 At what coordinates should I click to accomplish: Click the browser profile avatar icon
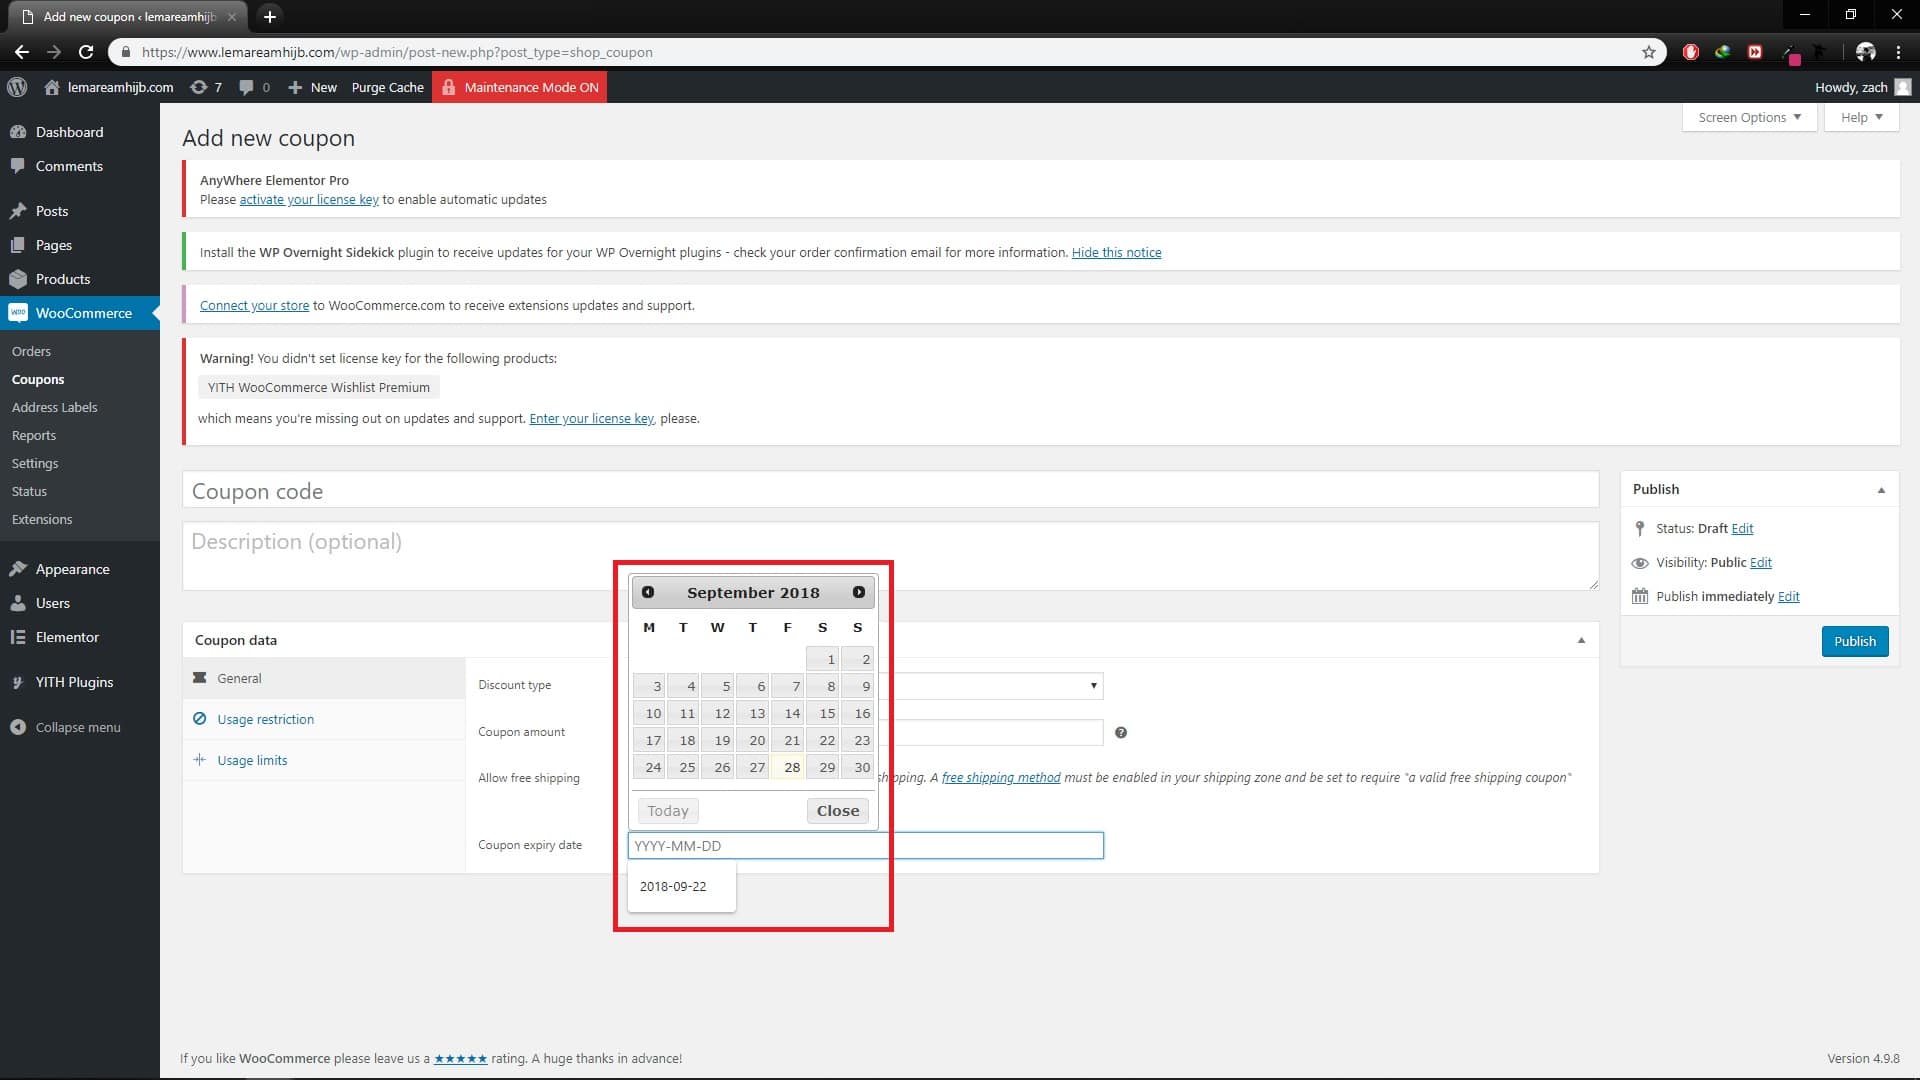coord(1866,52)
